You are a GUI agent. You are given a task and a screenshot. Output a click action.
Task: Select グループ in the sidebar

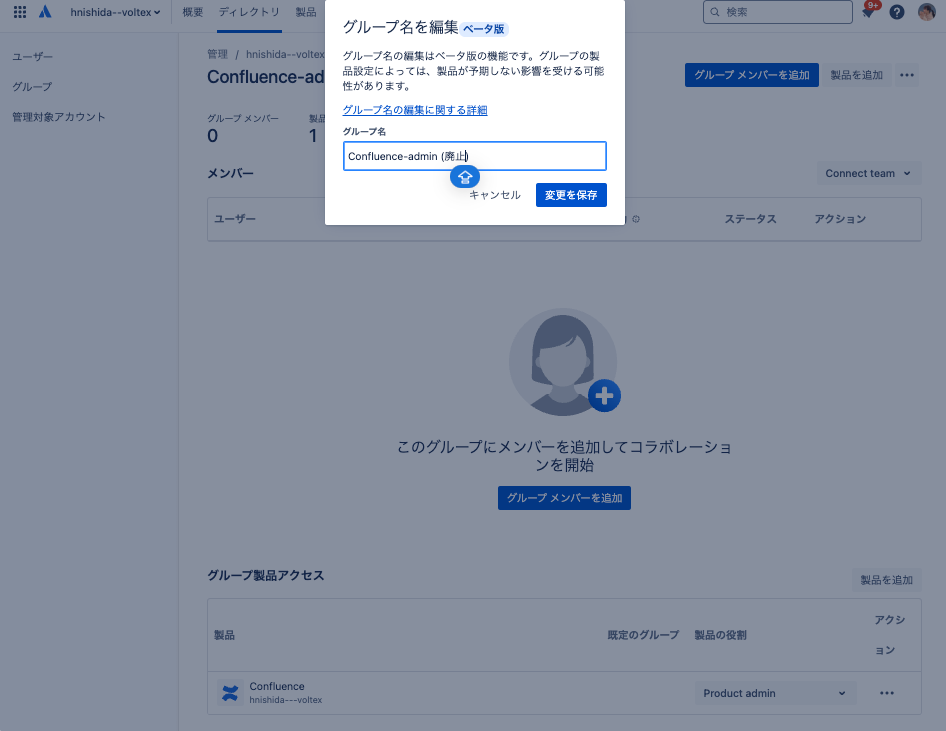click(33, 87)
